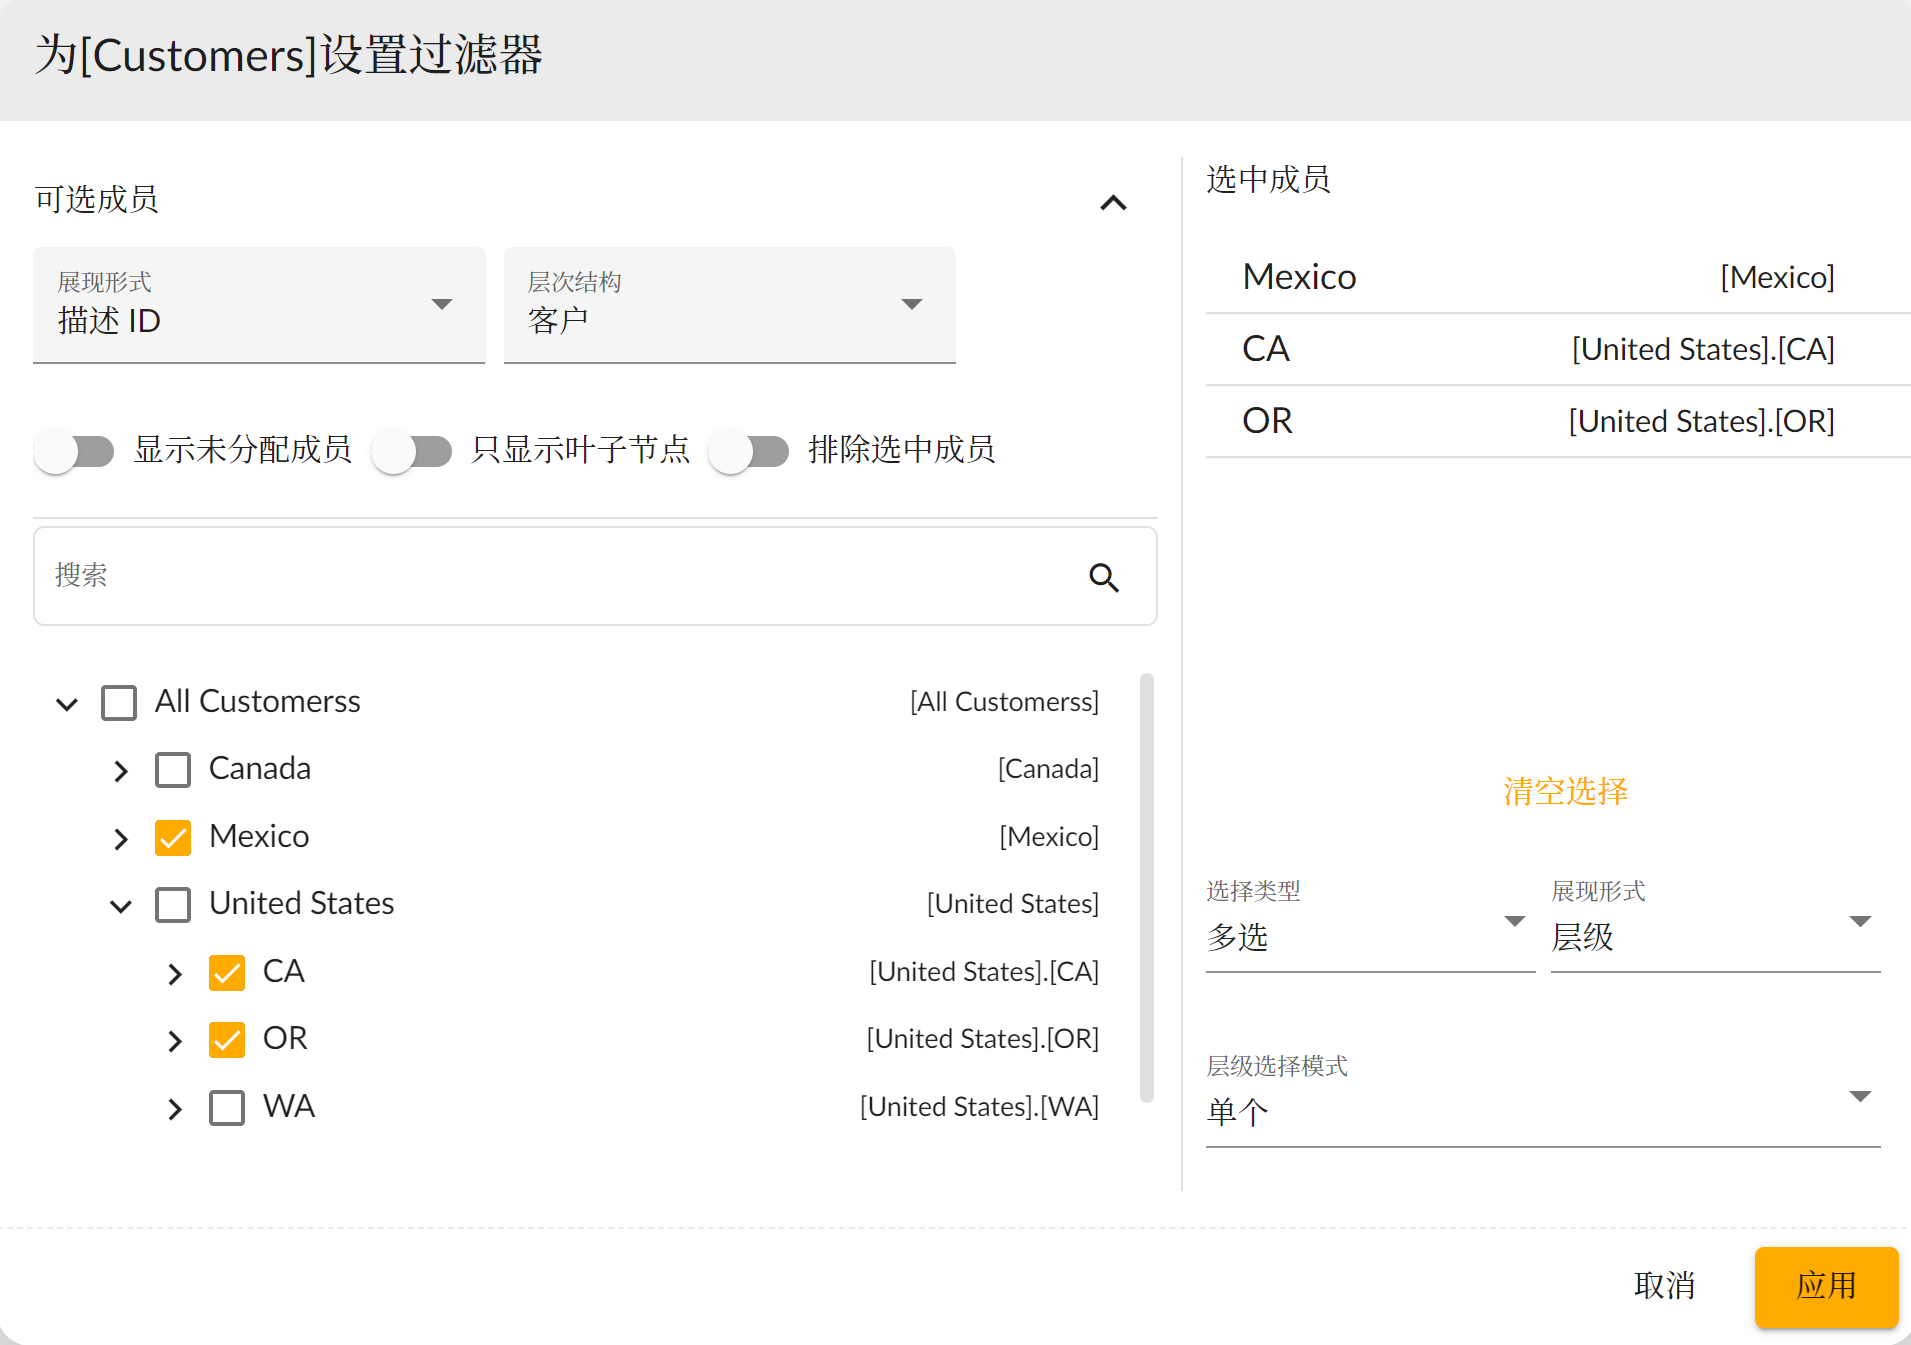Image resolution: width=1911 pixels, height=1345 pixels.
Task: Click the 'WA' tree label
Action: (288, 1106)
